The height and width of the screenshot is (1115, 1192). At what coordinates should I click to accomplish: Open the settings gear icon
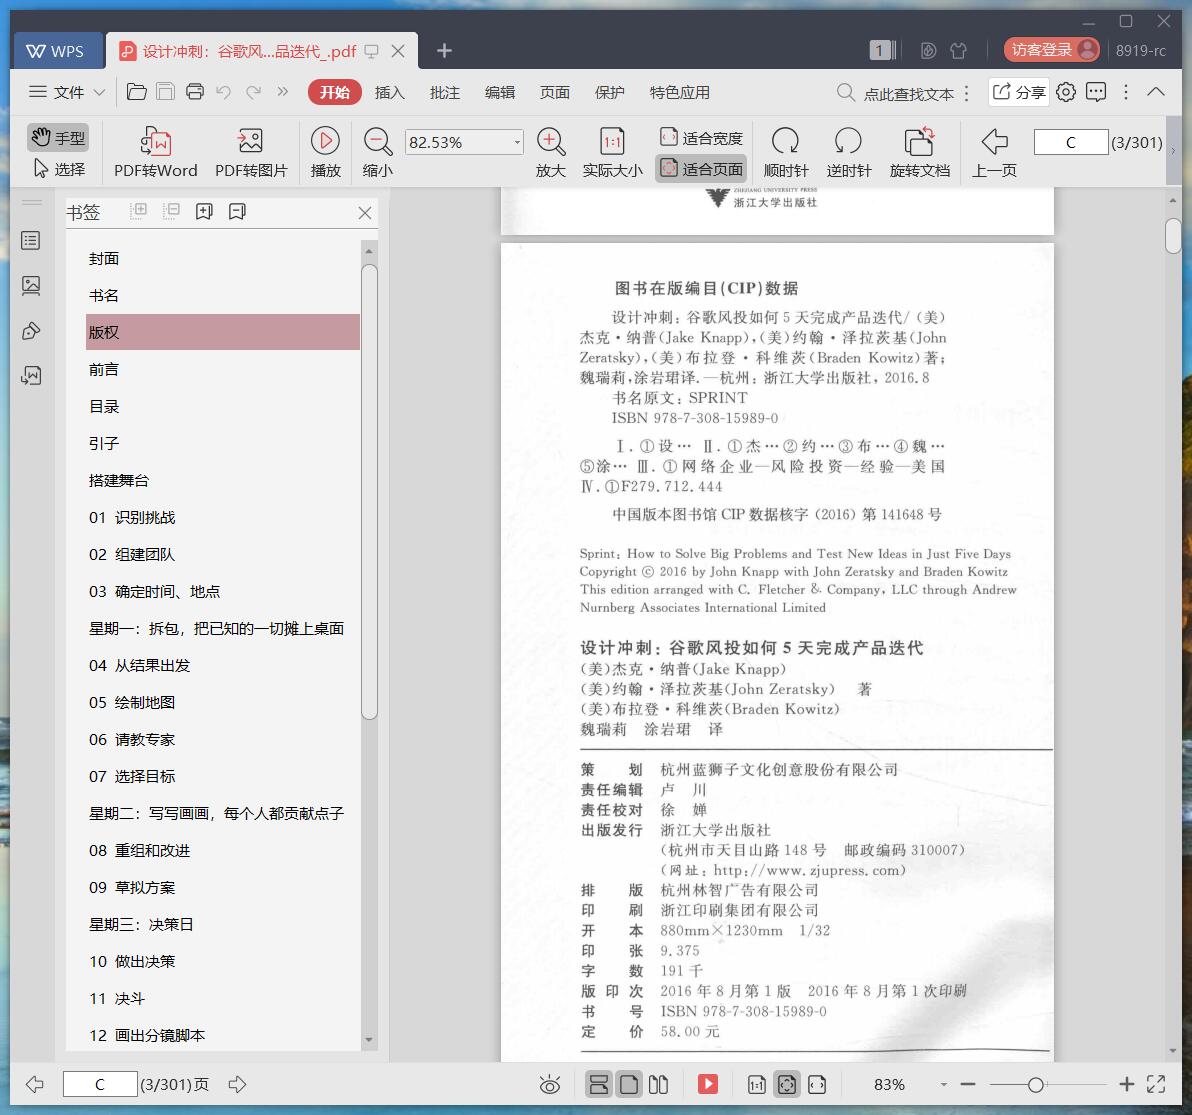[1066, 92]
